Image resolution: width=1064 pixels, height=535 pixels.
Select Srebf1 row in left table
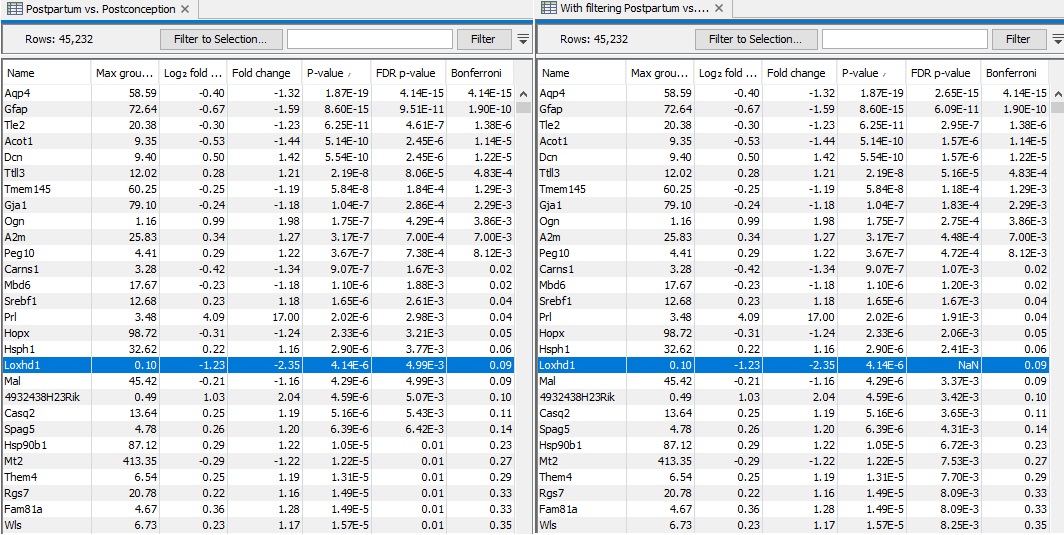click(x=259, y=301)
